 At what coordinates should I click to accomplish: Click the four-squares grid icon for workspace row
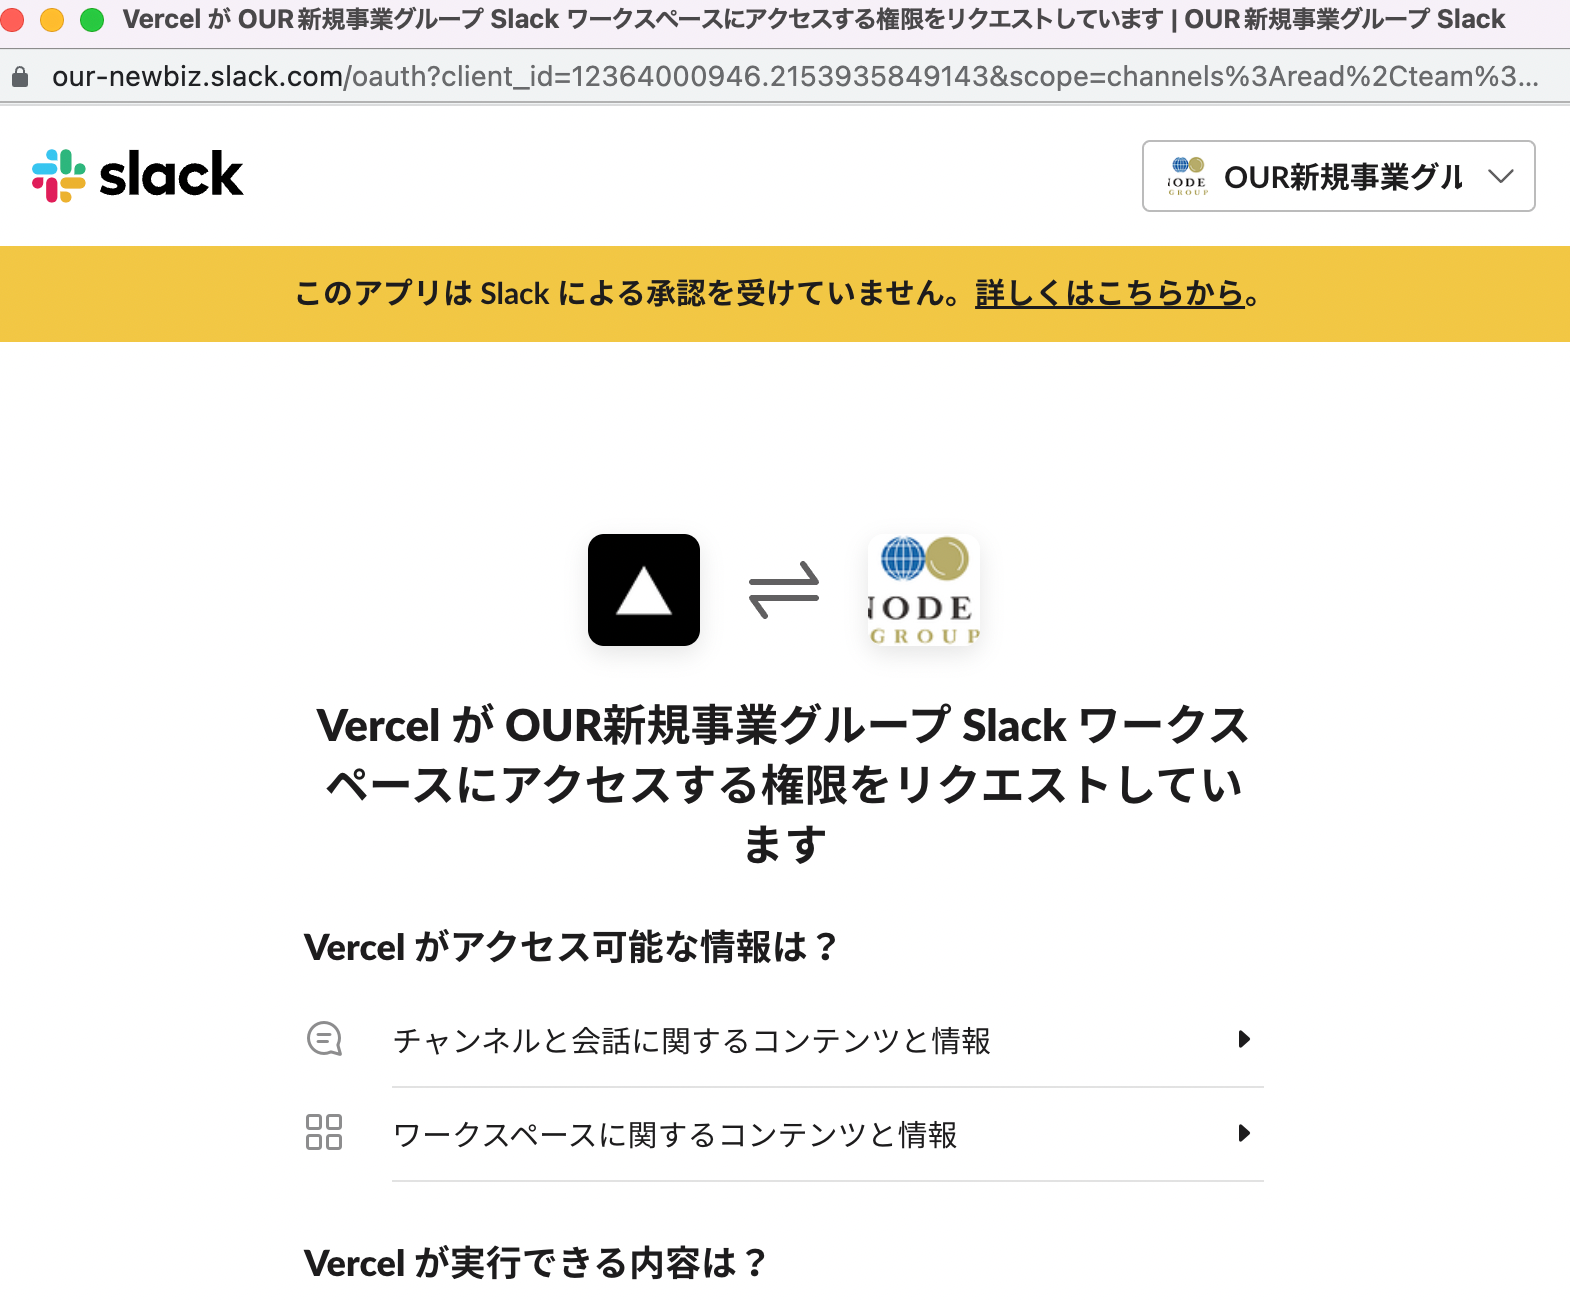coord(324,1132)
